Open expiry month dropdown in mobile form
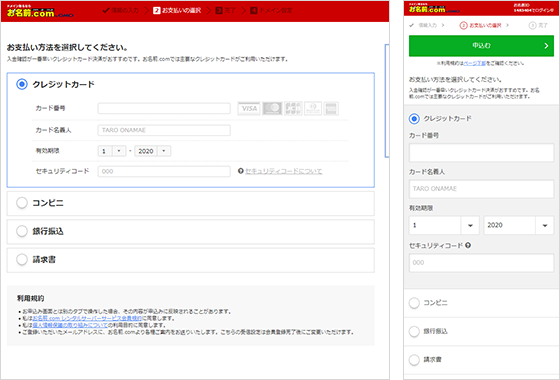560x380 pixels. tap(444, 225)
